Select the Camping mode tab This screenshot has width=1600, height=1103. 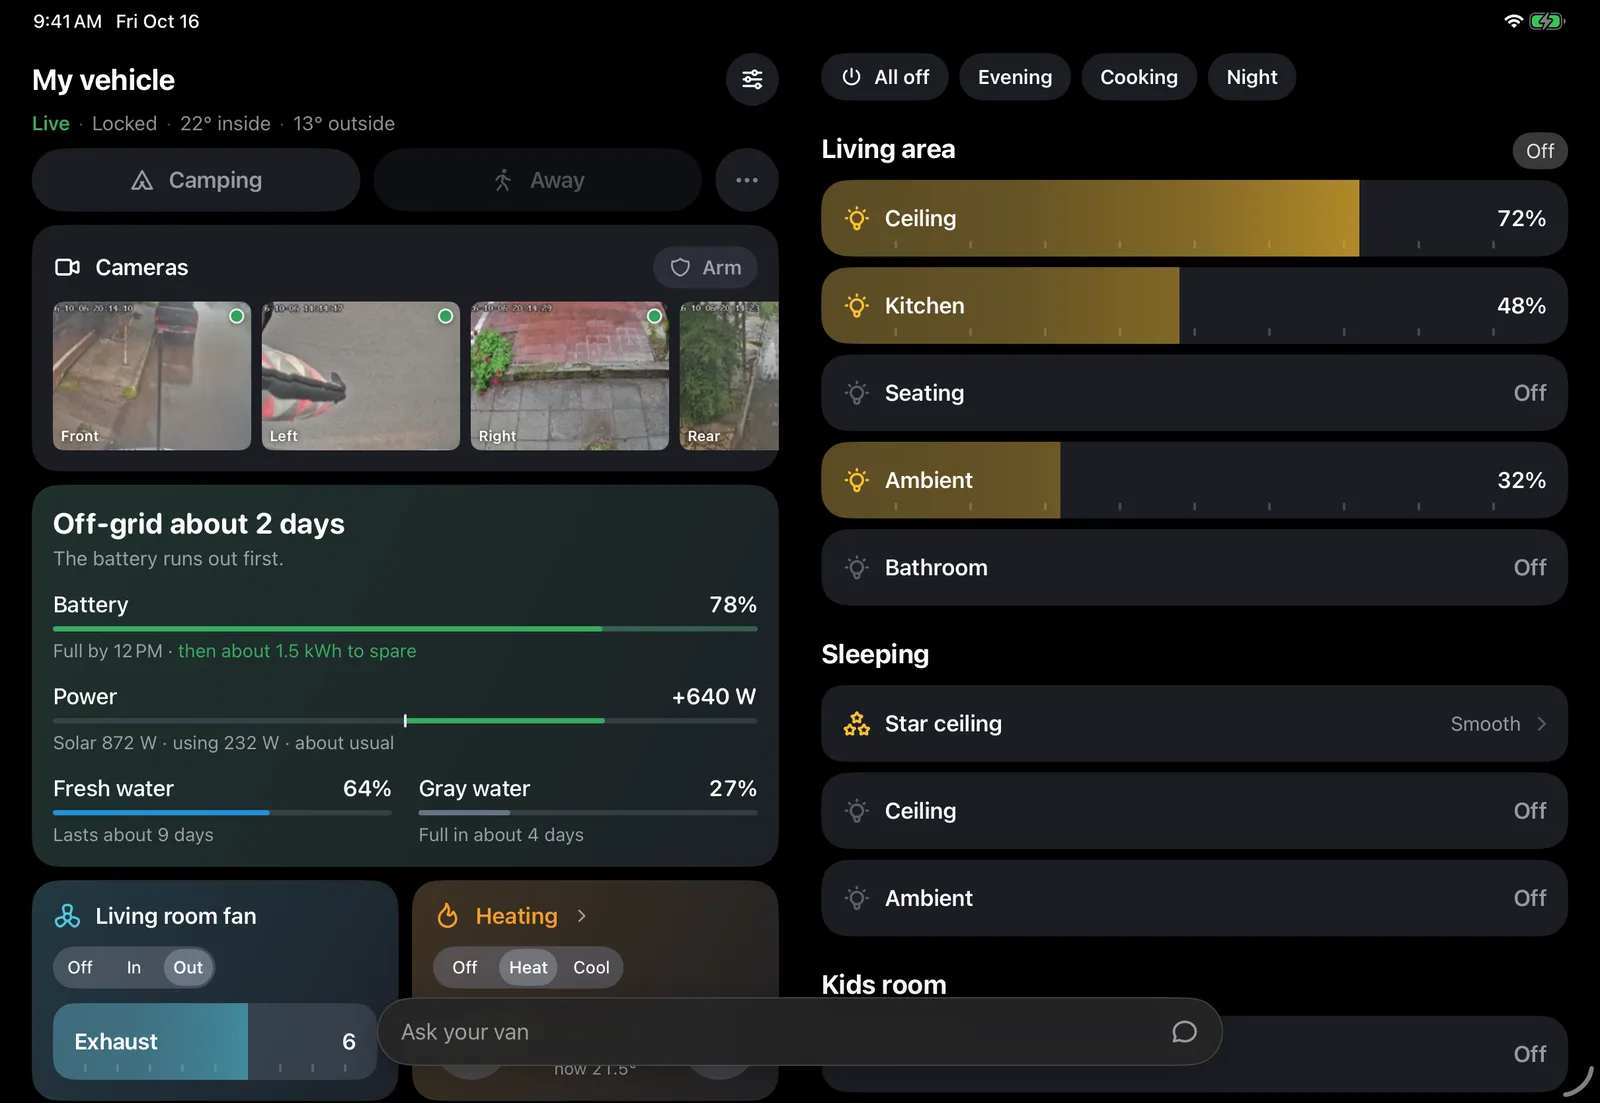tap(196, 180)
